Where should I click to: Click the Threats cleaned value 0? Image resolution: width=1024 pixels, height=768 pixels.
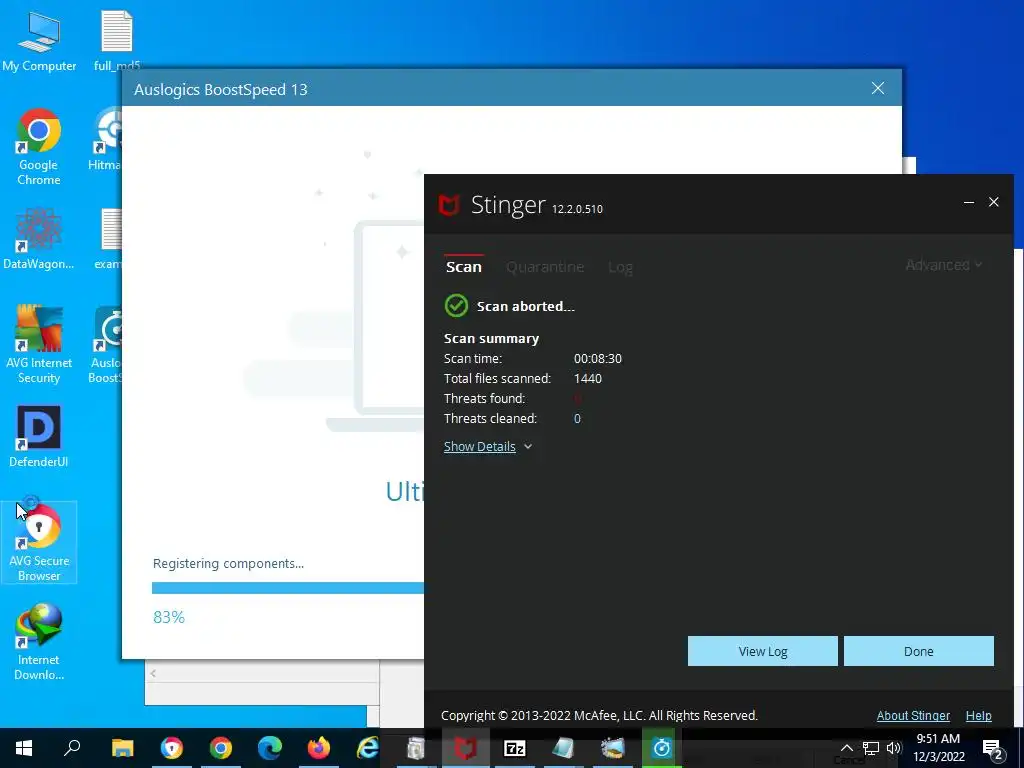[577, 419]
